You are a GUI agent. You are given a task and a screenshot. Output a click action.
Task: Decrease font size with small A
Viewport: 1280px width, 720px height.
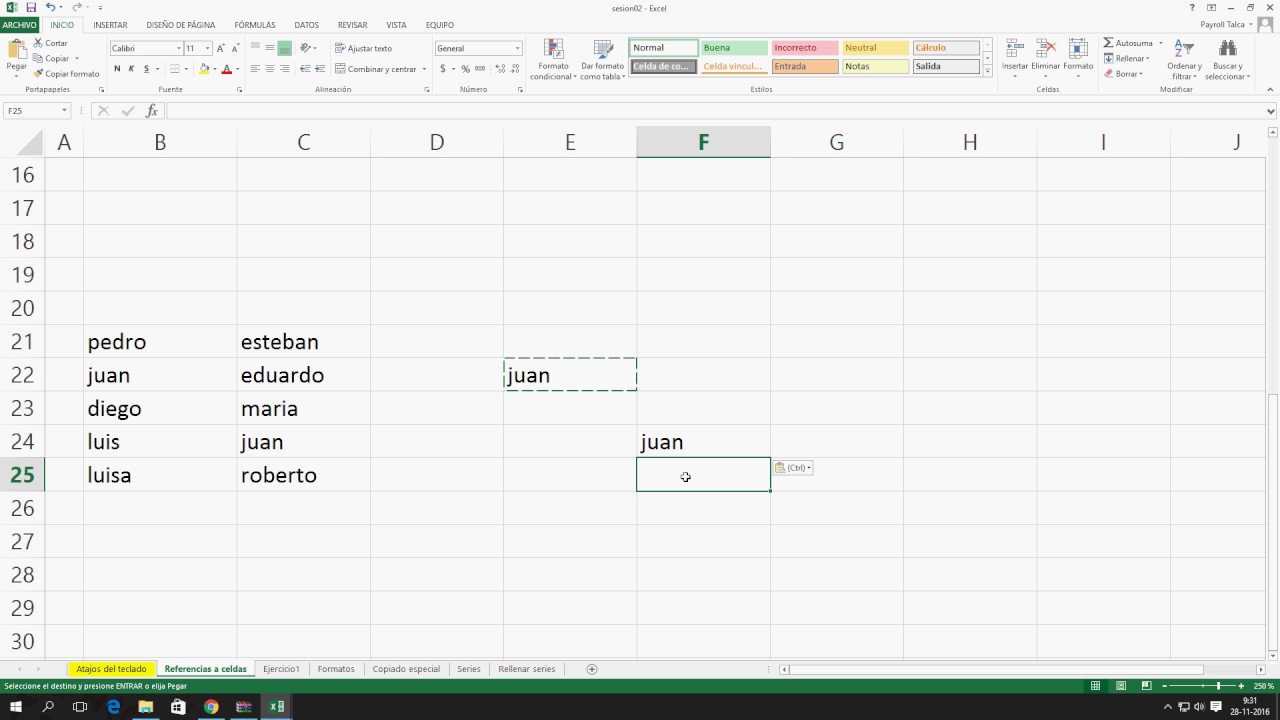[235, 48]
